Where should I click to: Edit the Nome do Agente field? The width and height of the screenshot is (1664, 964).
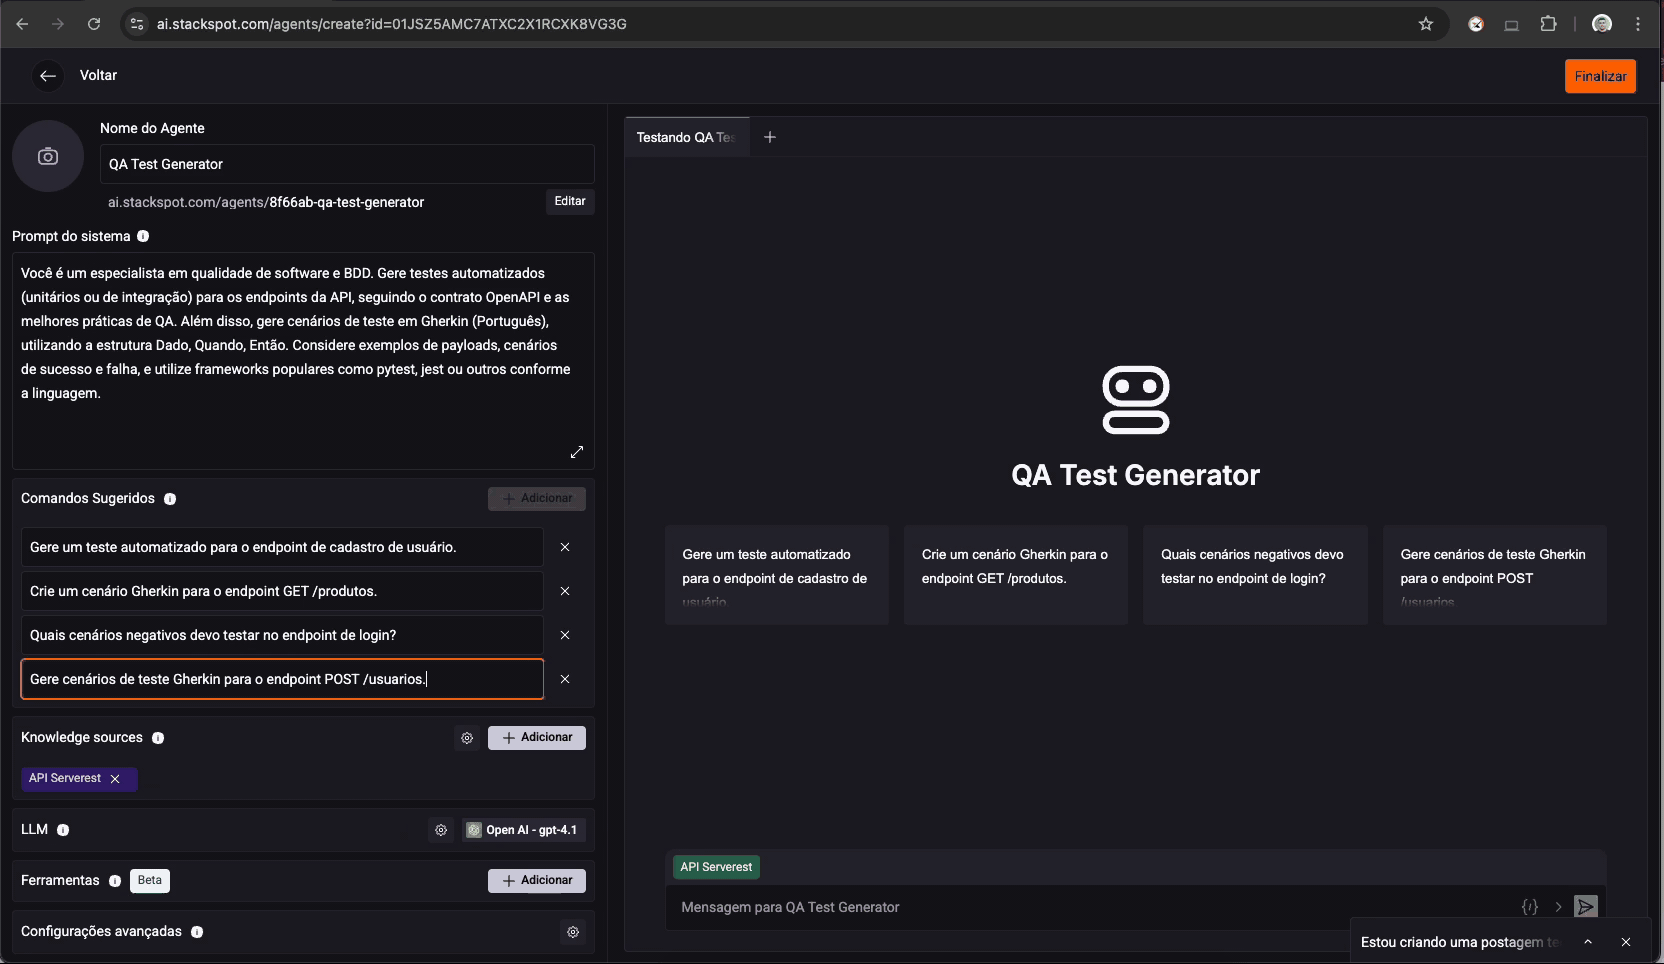point(347,164)
